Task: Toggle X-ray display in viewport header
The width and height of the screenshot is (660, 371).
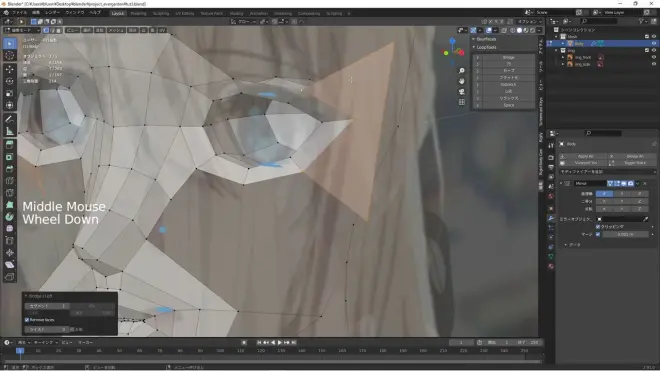Action: coord(504,30)
